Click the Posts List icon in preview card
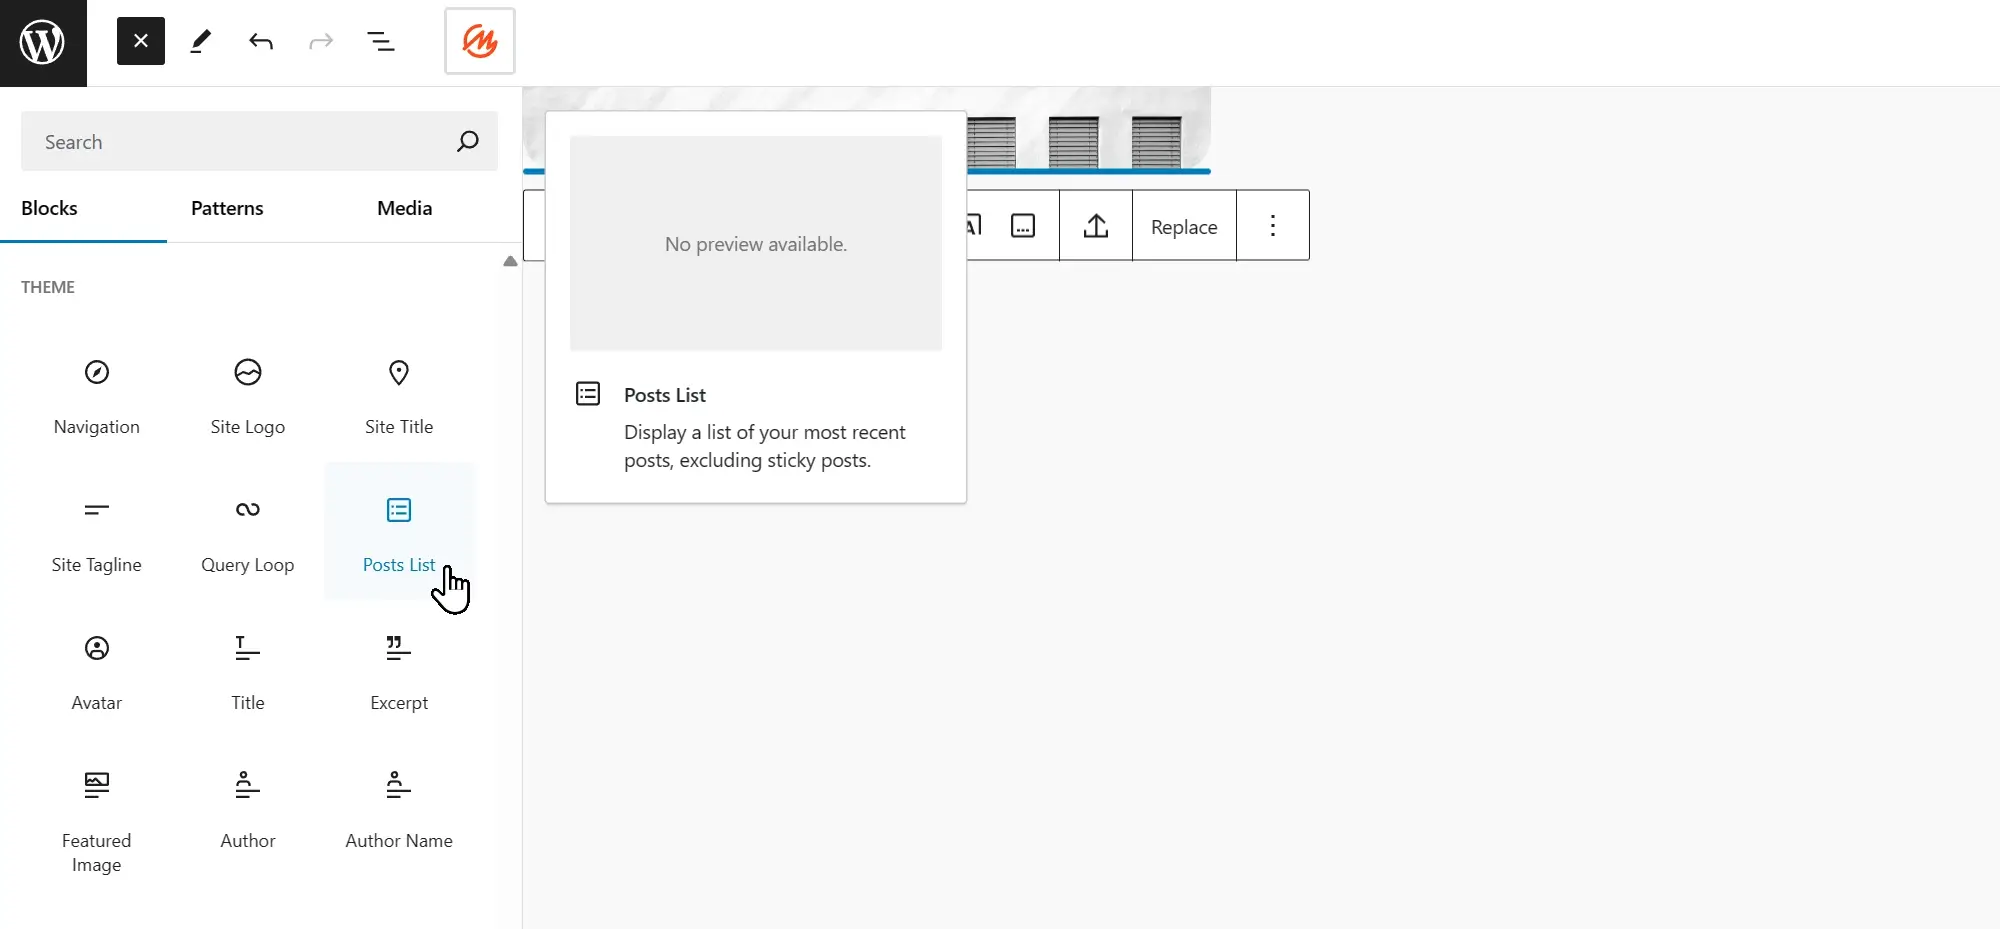The width and height of the screenshot is (2000, 929). point(588,394)
